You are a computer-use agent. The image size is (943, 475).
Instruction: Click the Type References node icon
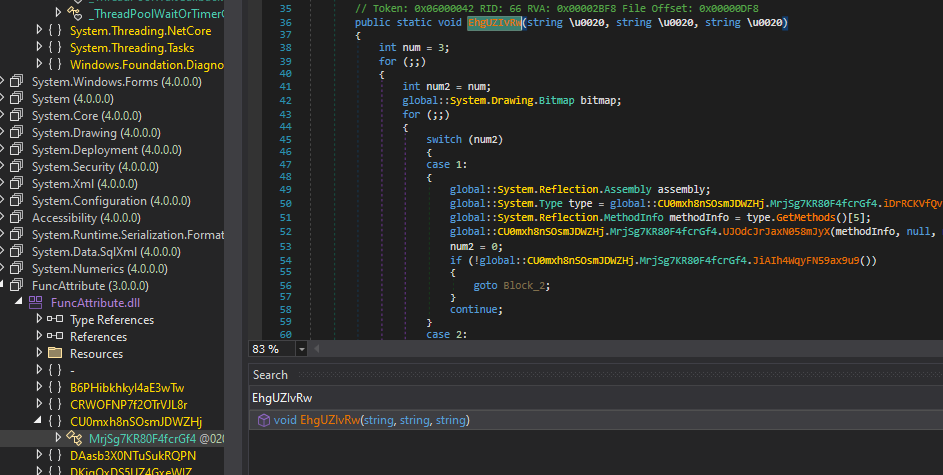point(54,320)
